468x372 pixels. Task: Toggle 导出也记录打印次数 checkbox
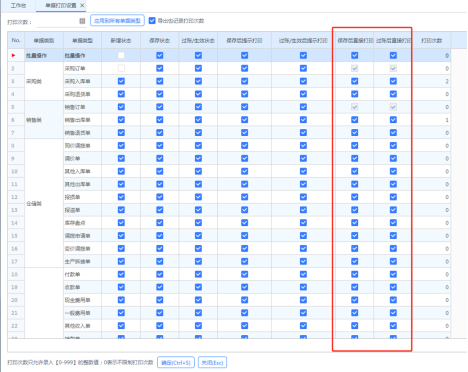[152, 21]
